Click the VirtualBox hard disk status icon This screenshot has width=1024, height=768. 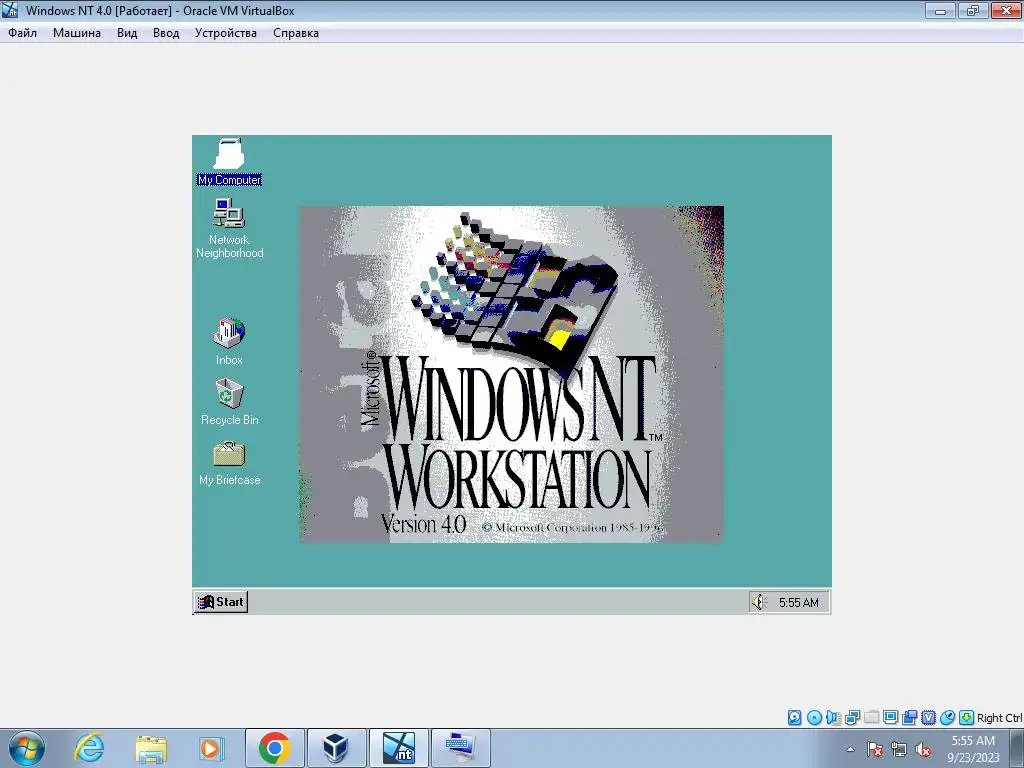coord(794,718)
